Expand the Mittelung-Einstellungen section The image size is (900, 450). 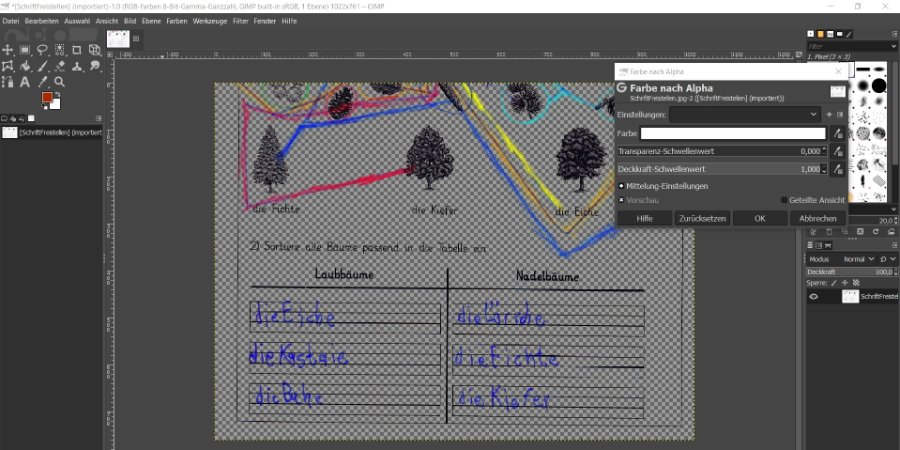pyautogui.click(x=621, y=186)
